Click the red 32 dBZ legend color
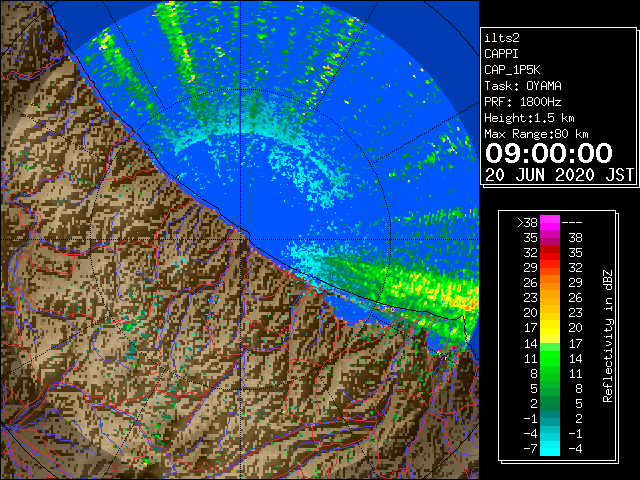The image size is (640, 480). [550, 253]
